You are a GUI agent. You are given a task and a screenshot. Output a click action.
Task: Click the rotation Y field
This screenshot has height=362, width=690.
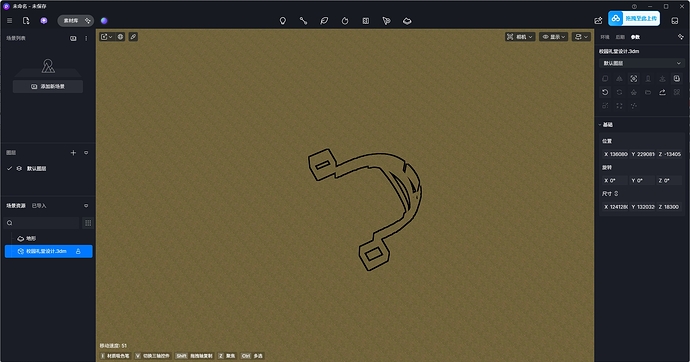pos(642,180)
